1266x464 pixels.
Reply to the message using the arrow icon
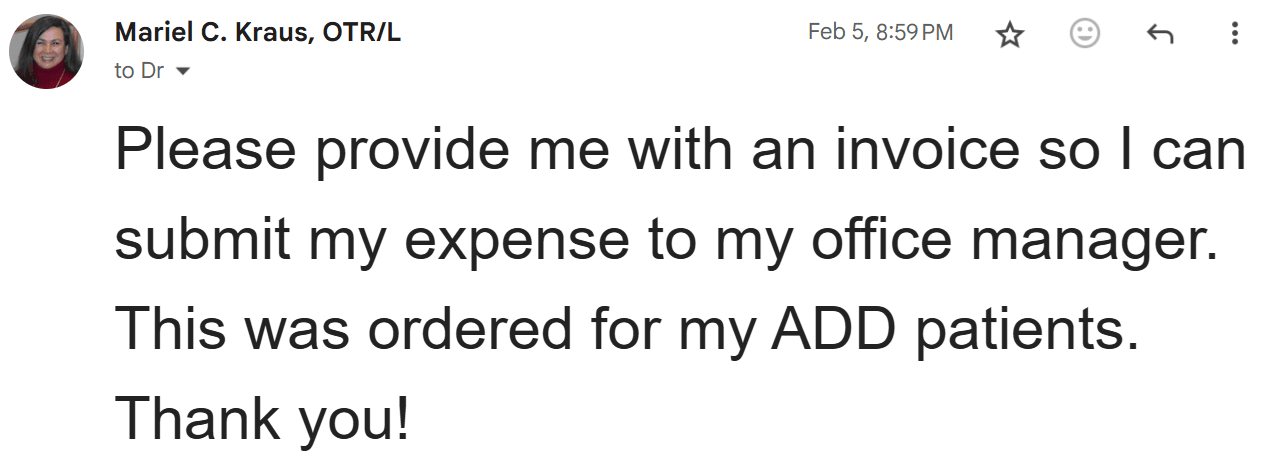click(1159, 35)
